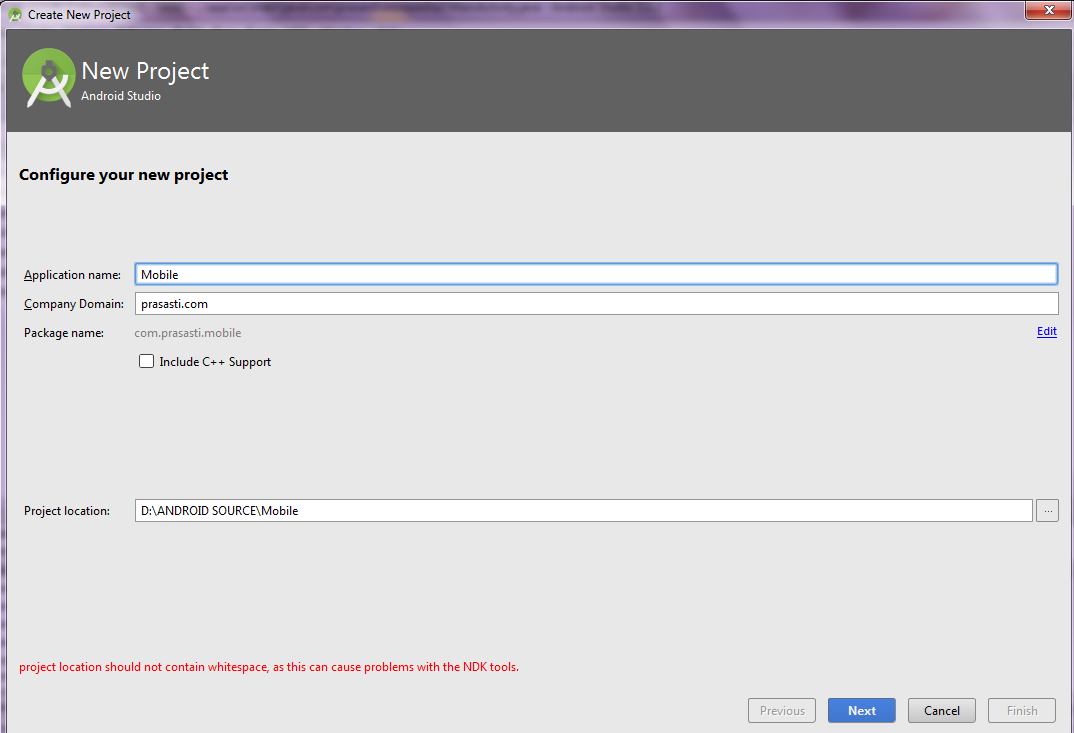Select the Application name input field
Image resolution: width=1074 pixels, height=733 pixels.
(x=500, y=273)
